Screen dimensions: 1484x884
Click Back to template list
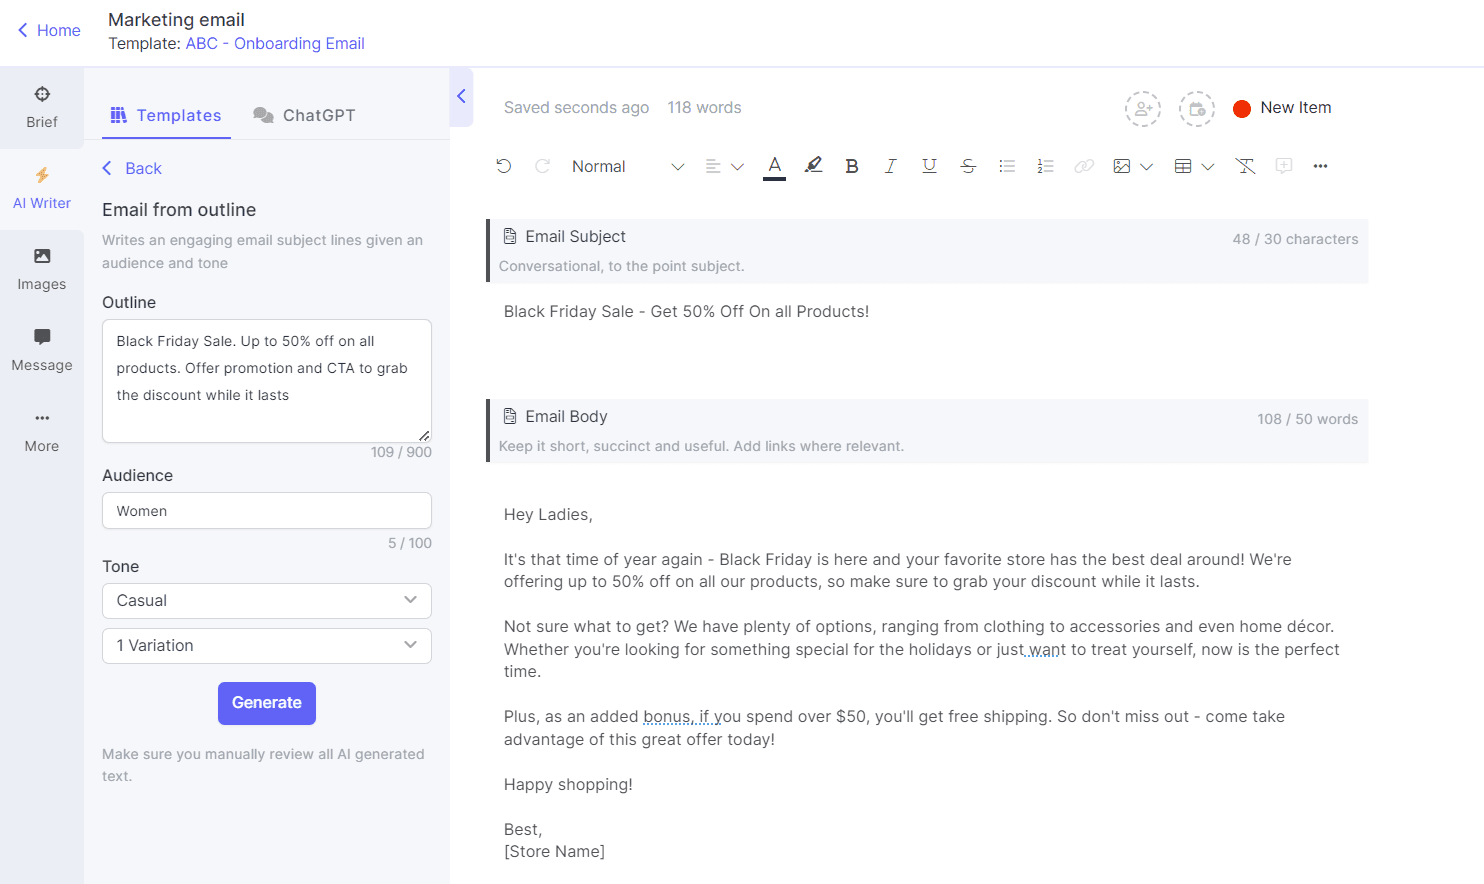[132, 168]
